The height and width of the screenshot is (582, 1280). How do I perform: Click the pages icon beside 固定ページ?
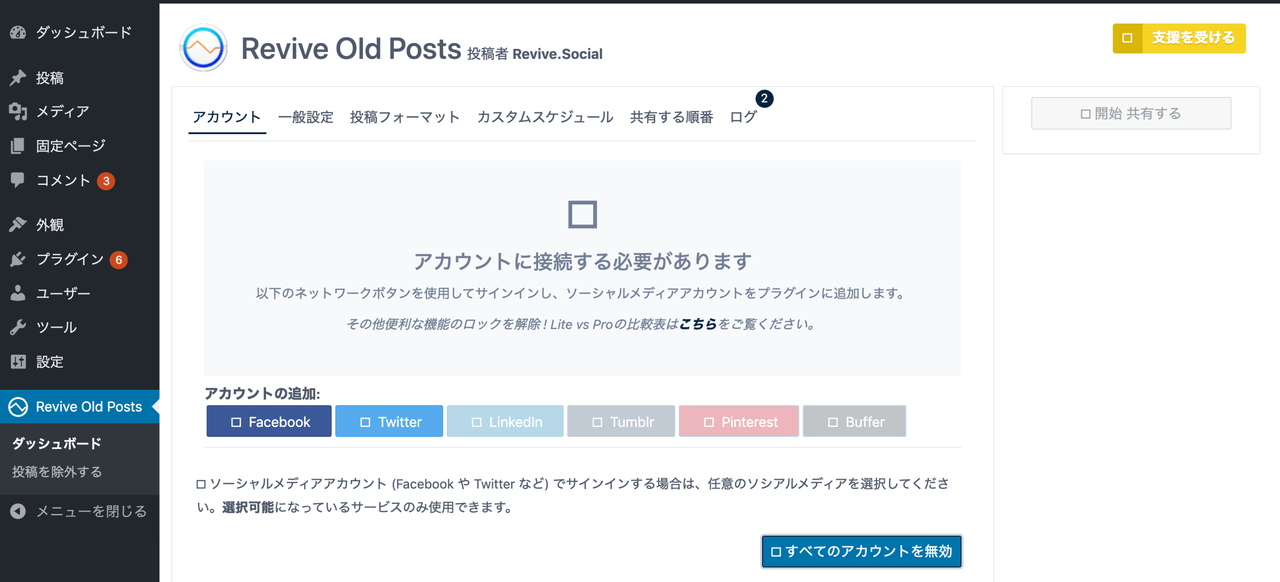pyautogui.click(x=17, y=146)
